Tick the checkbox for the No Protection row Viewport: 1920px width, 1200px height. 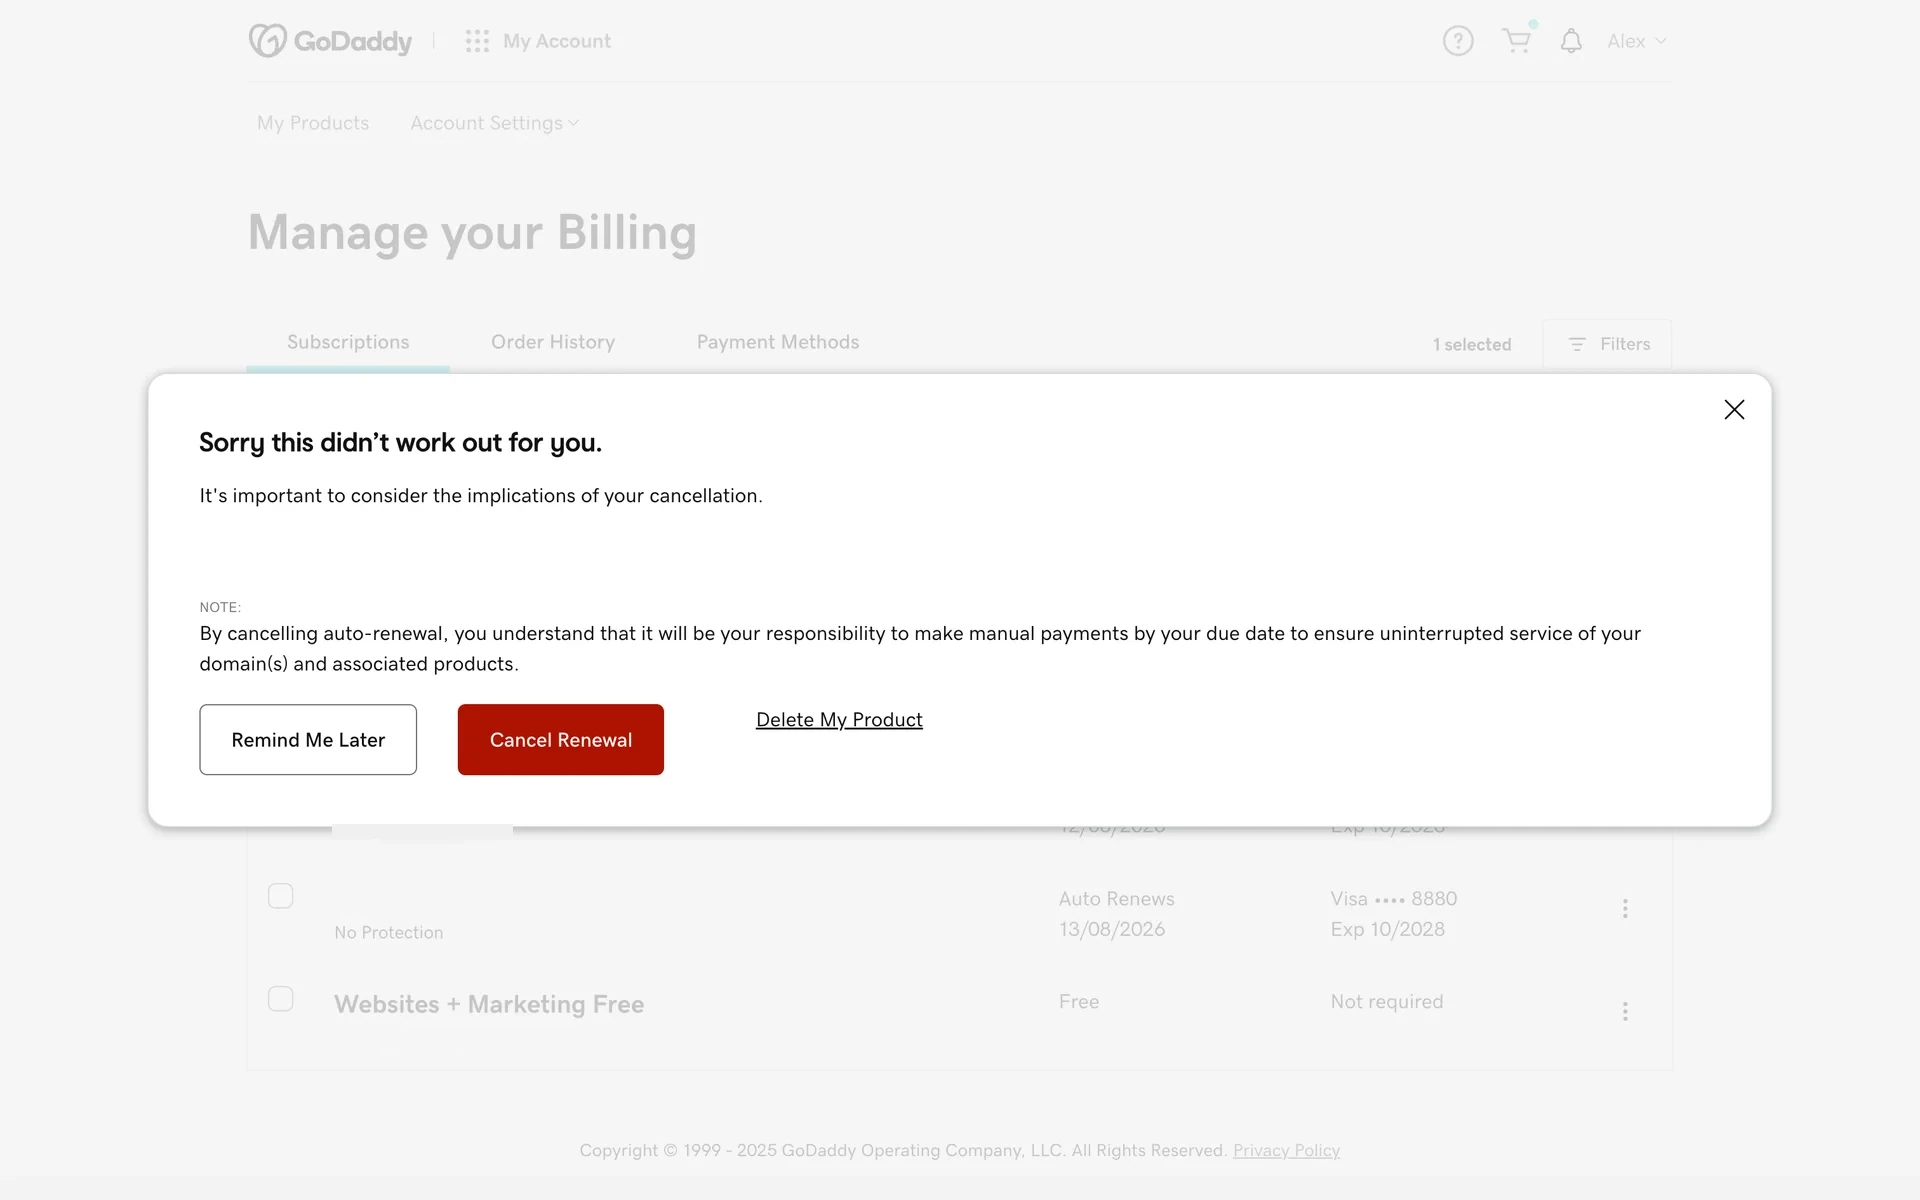point(281,896)
